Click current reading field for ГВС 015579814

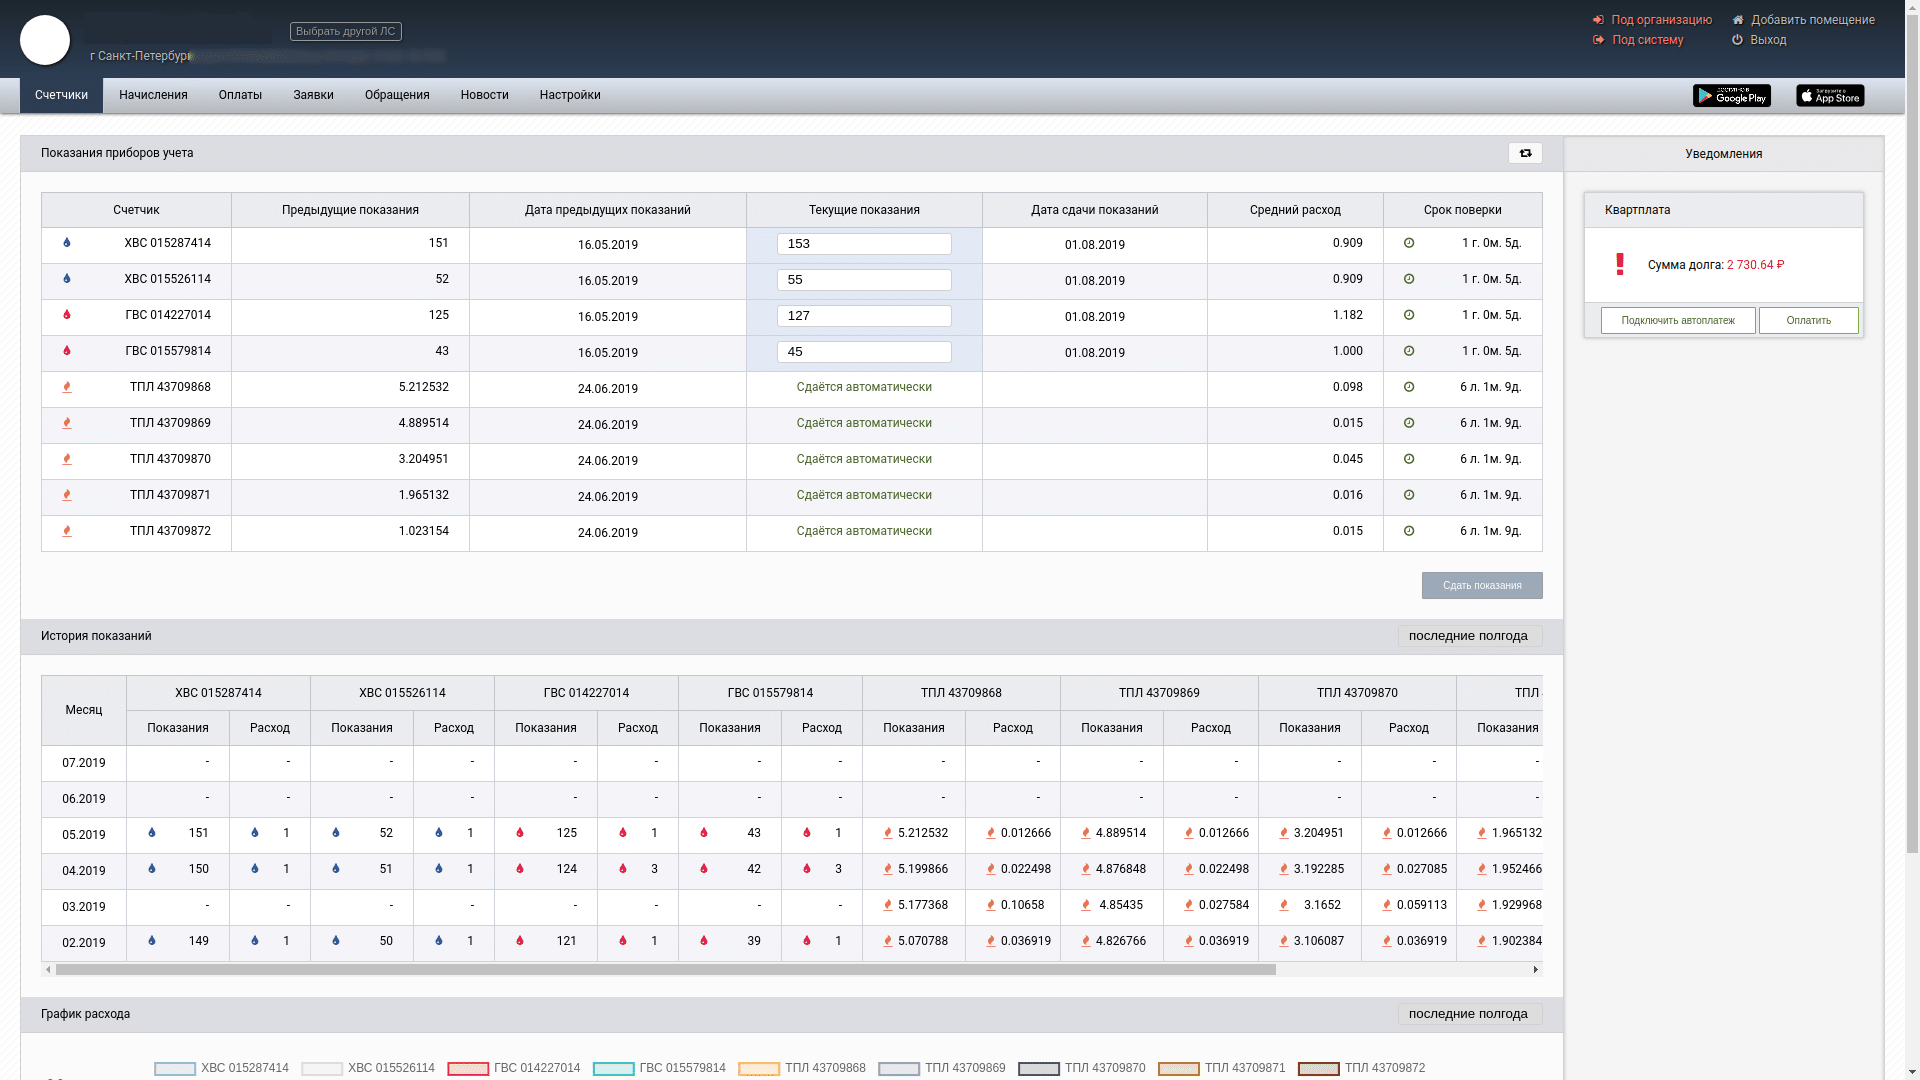coord(864,352)
